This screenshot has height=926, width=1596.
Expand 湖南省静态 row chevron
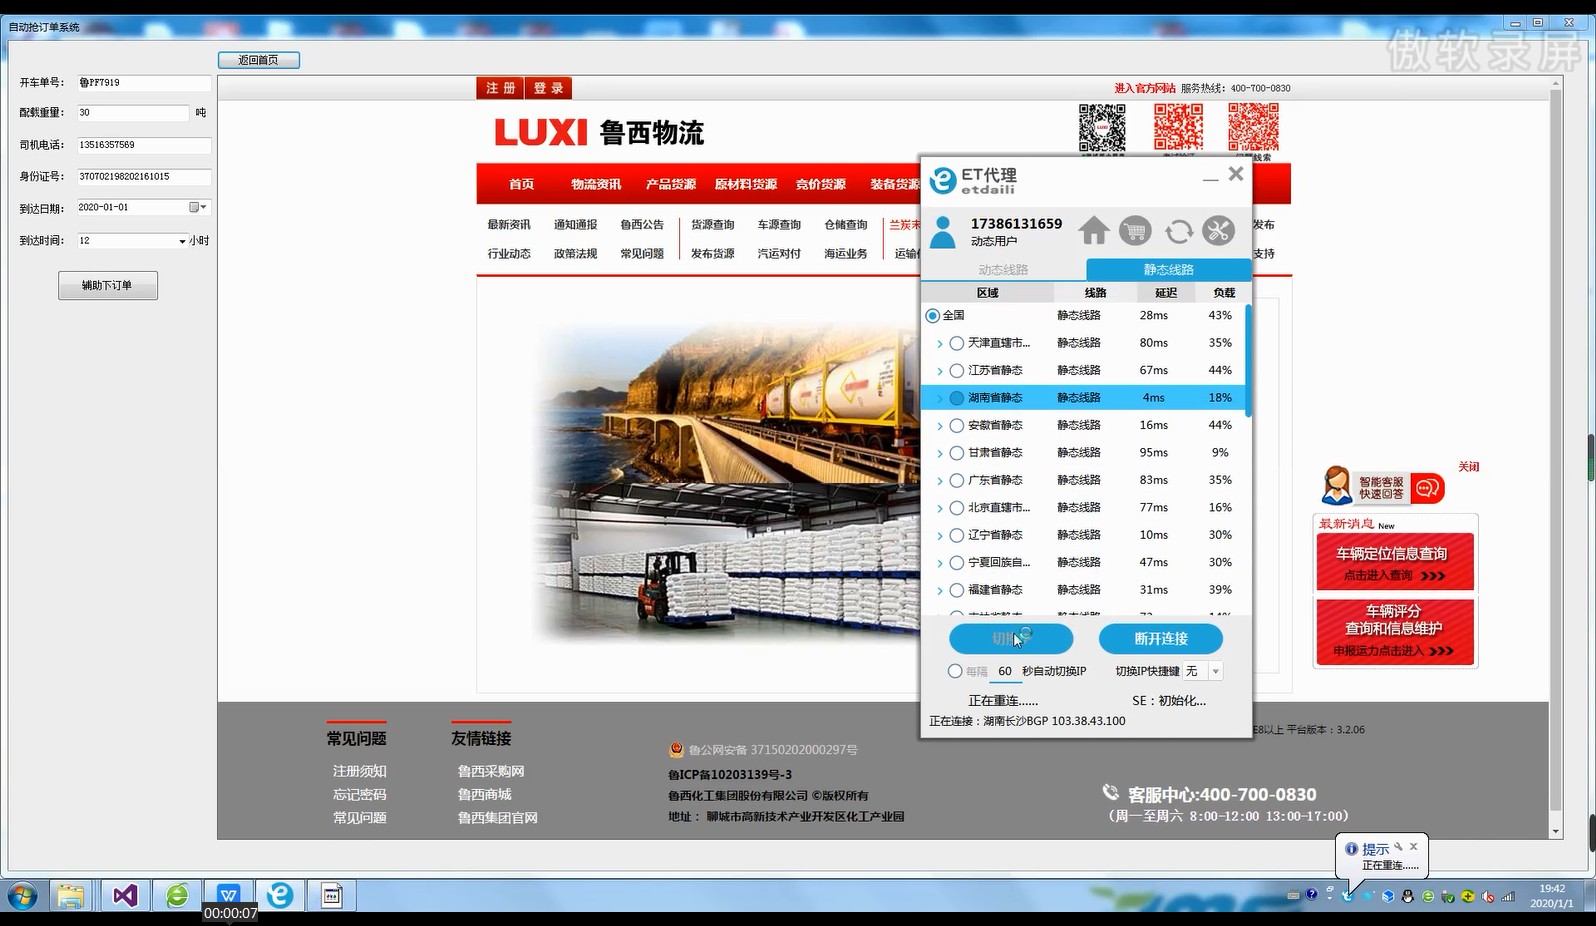click(940, 398)
